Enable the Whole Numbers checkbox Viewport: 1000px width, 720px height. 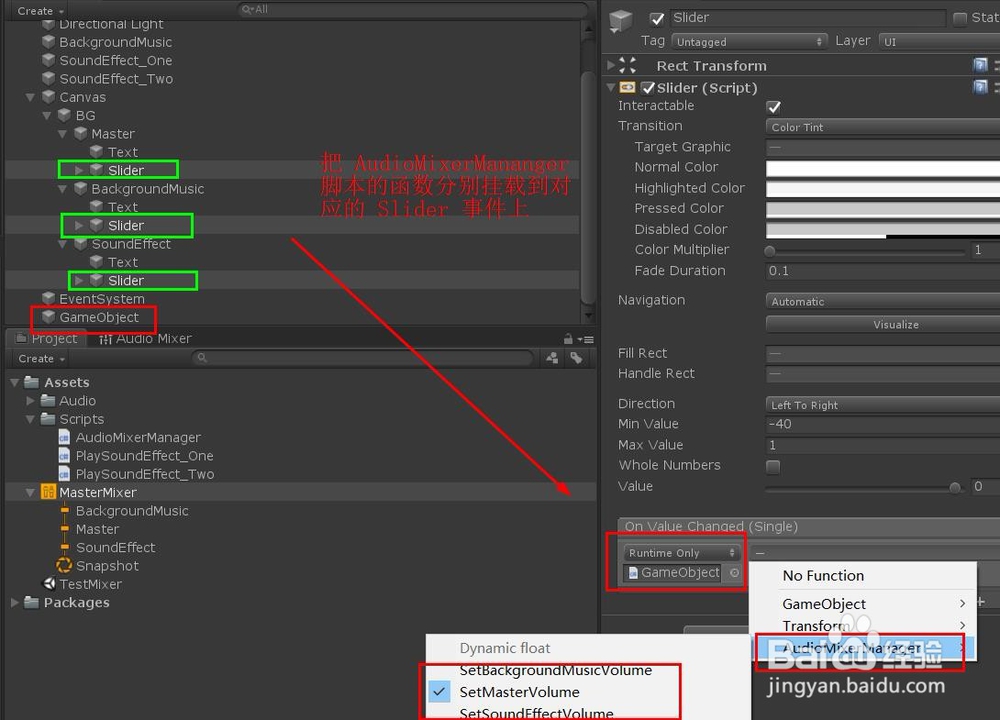pyautogui.click(x=773, y=466)
